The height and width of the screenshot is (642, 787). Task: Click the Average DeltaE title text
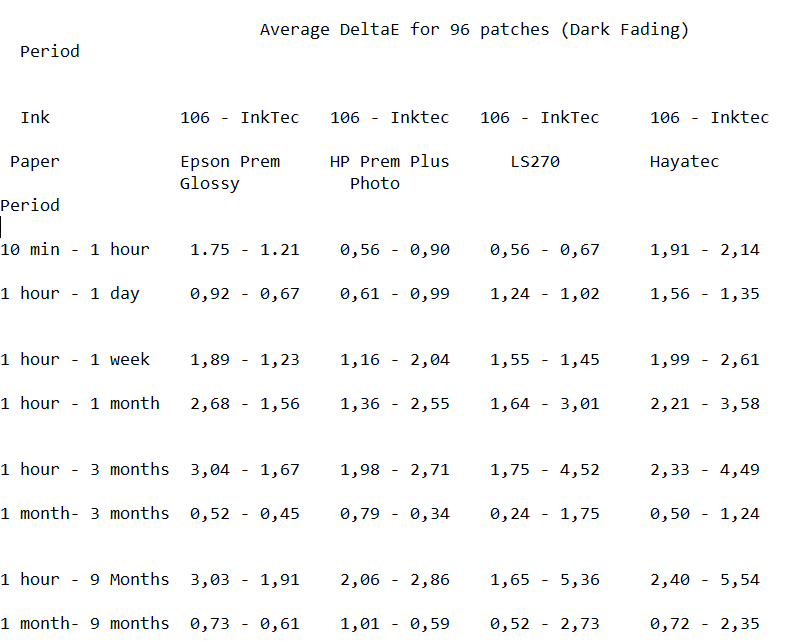474,29
